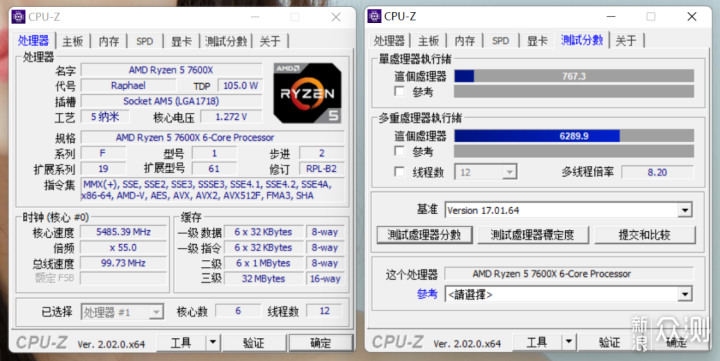Click the single-thread reference bar
The height and width of the screenshot is (361, 720).
[x=574, y=91]
